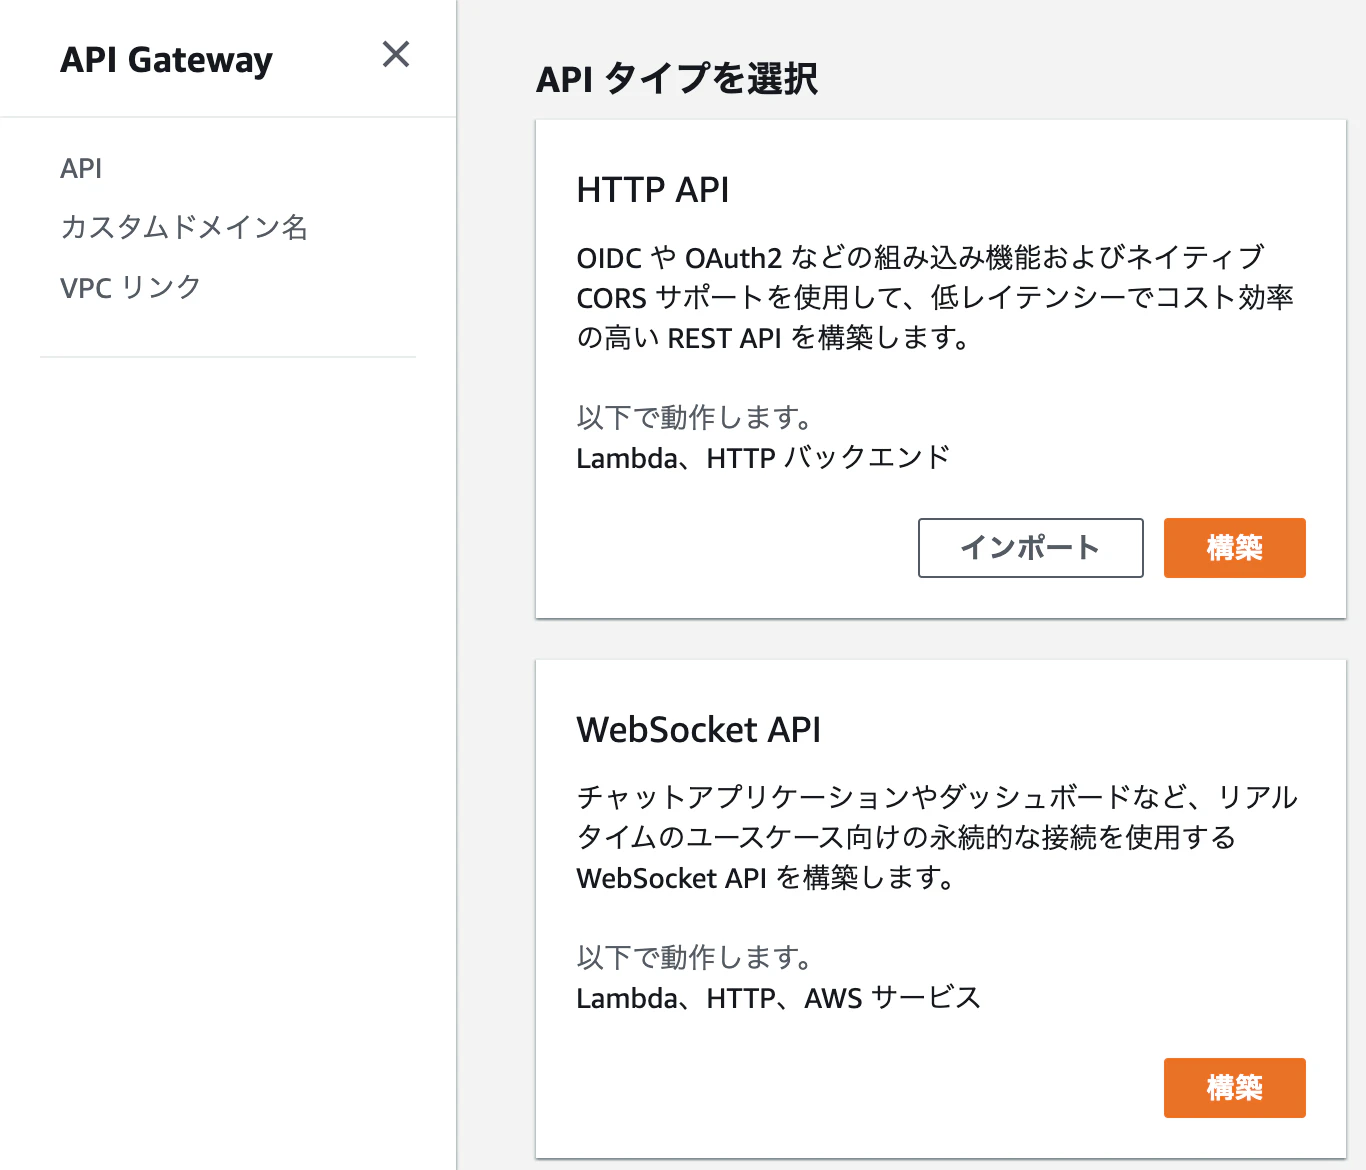Click the WebSocket API card title

click(x=698, y=729)
